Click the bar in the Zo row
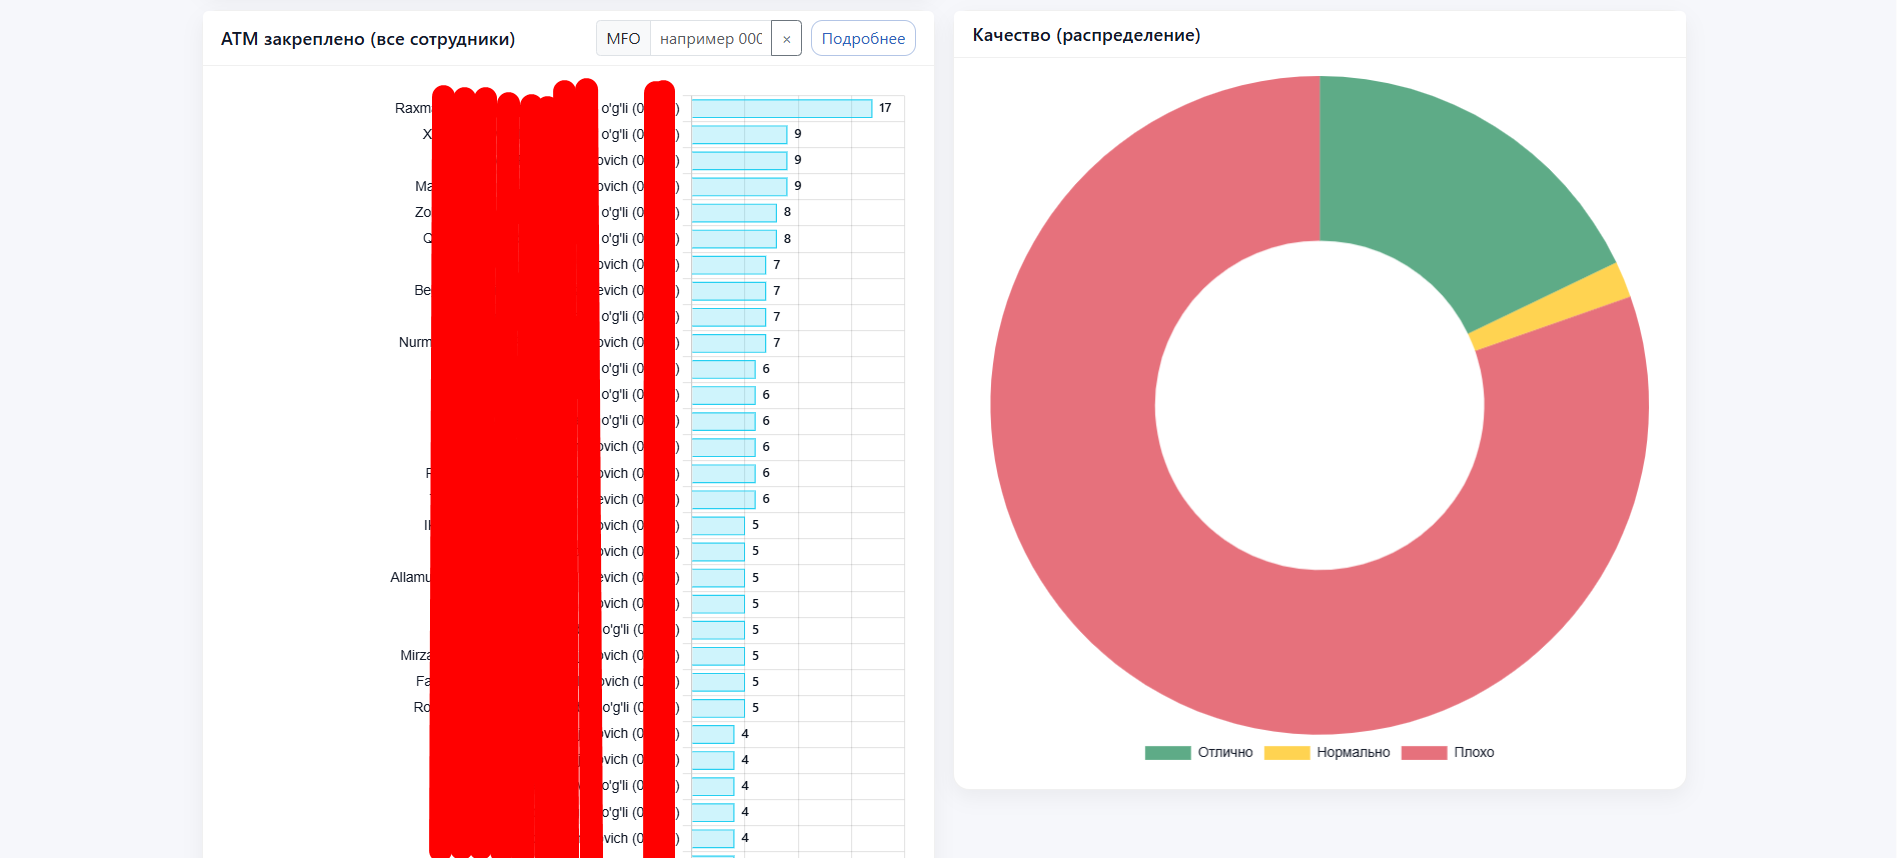 pos(733,212)
